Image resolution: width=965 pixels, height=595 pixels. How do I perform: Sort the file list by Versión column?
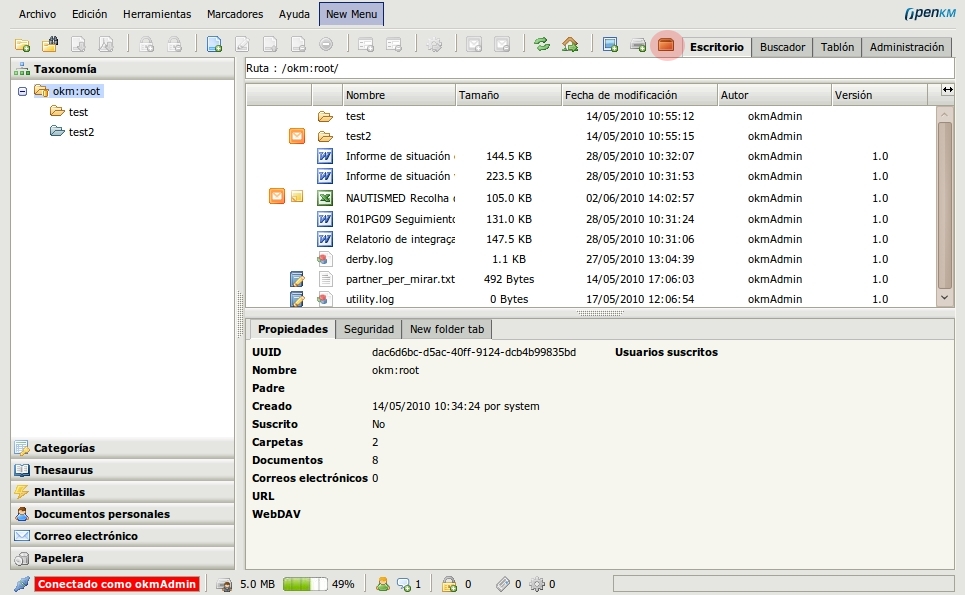[x=879, y=95]
